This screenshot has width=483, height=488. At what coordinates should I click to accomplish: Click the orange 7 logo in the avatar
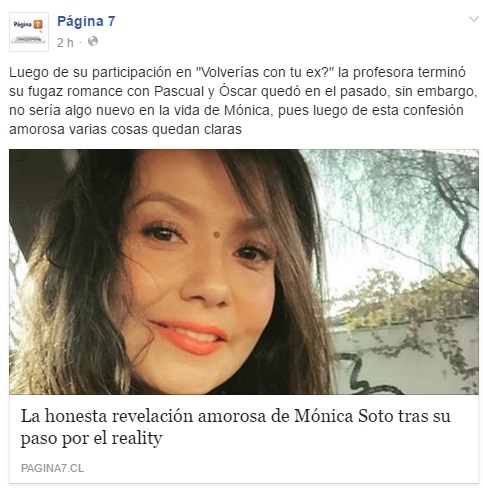click(38, 24)
